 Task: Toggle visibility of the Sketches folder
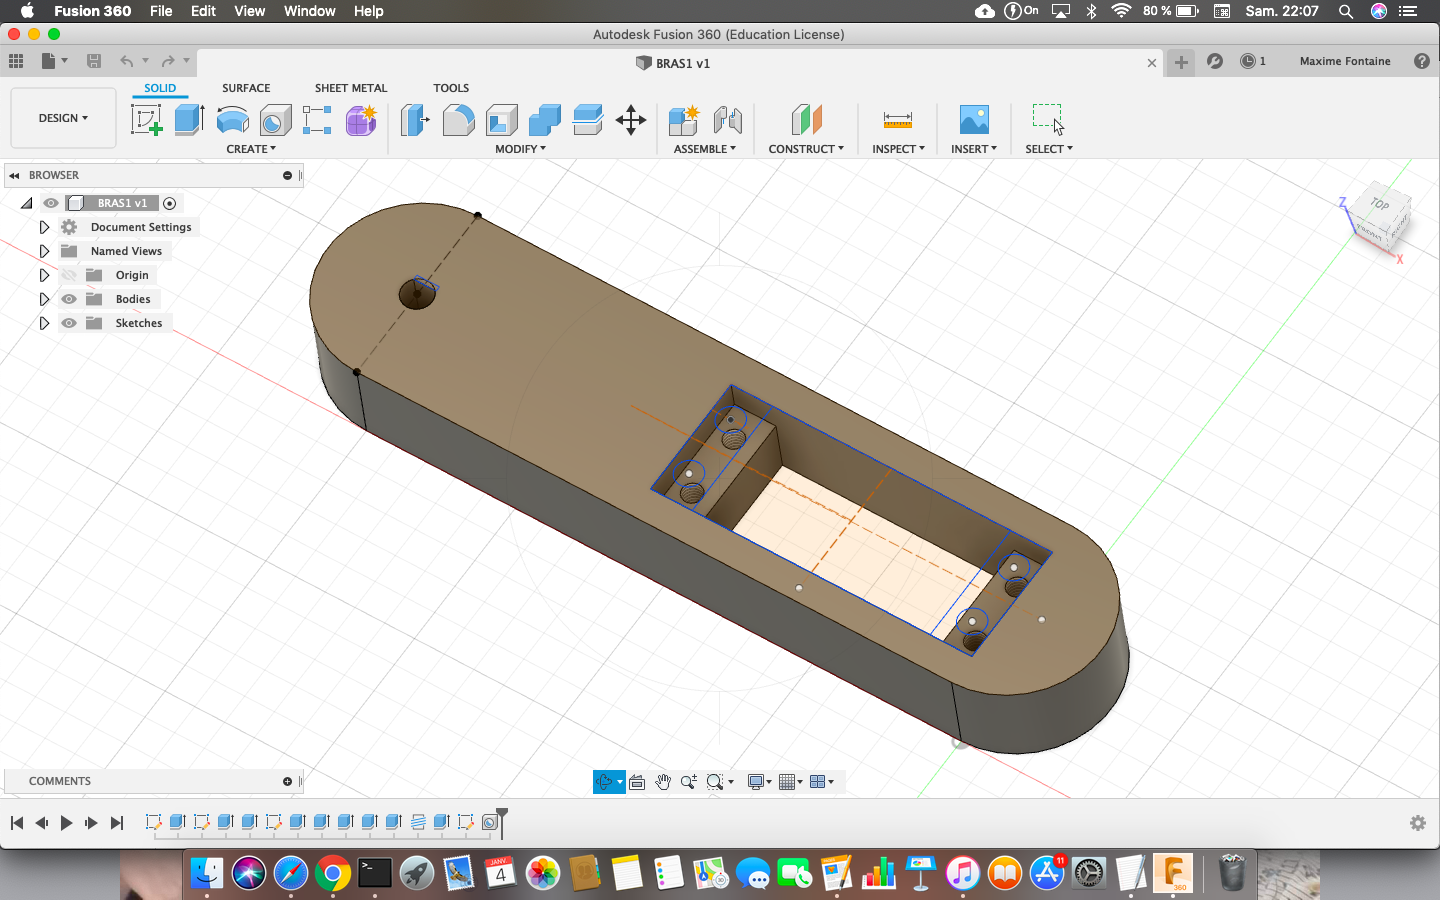pyautogui.click(x=69, y=323)
